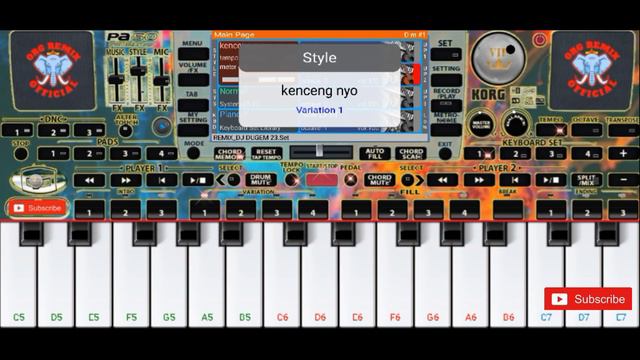Select Keyboard Set 1
The image size is (640, 360).
pos(479,154)
